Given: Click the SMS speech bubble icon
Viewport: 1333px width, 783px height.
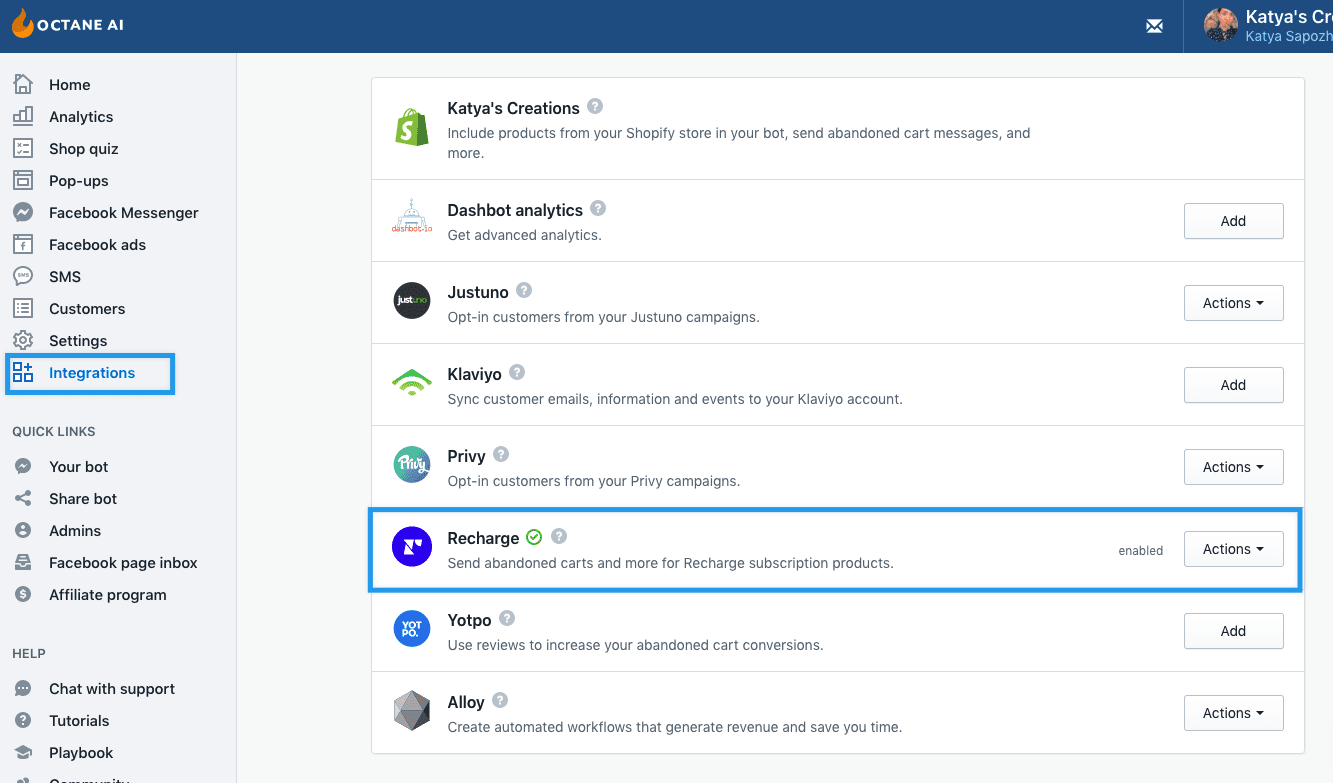Looking at the screenshot, I should [23, 276].
